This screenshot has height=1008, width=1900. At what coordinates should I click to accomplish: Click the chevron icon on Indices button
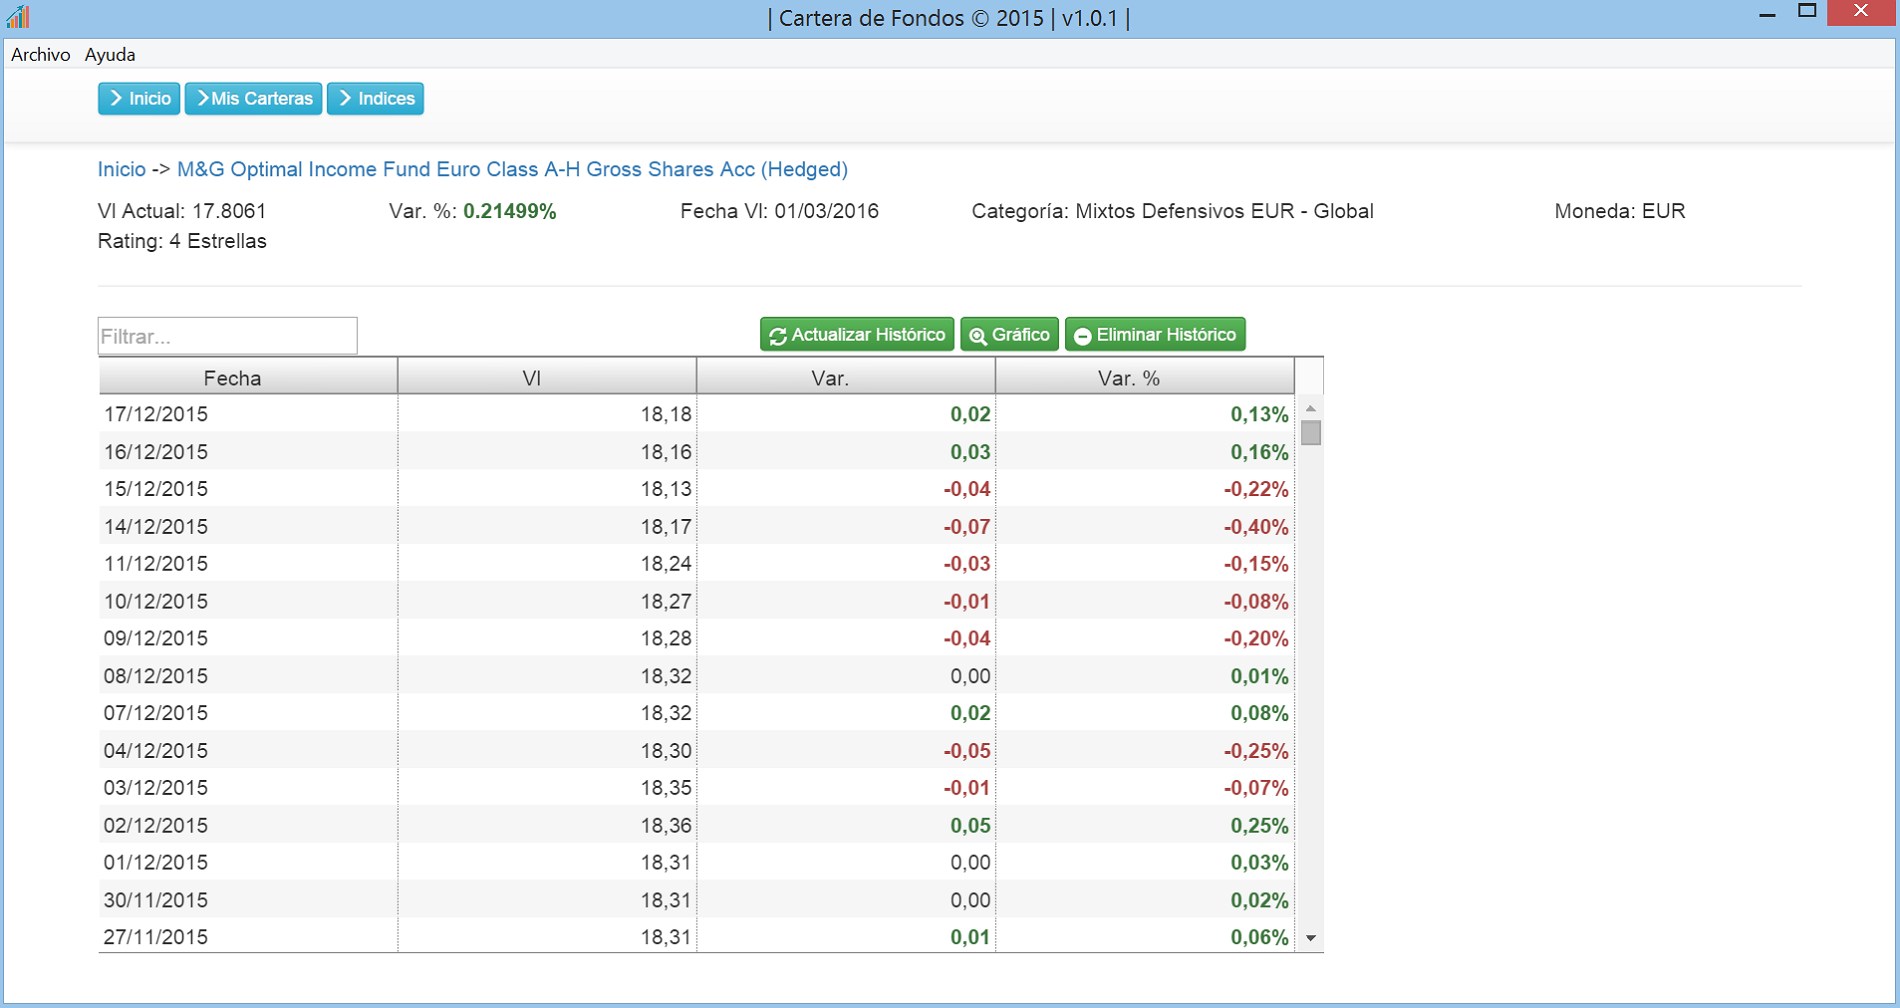[x=345, y=98]
